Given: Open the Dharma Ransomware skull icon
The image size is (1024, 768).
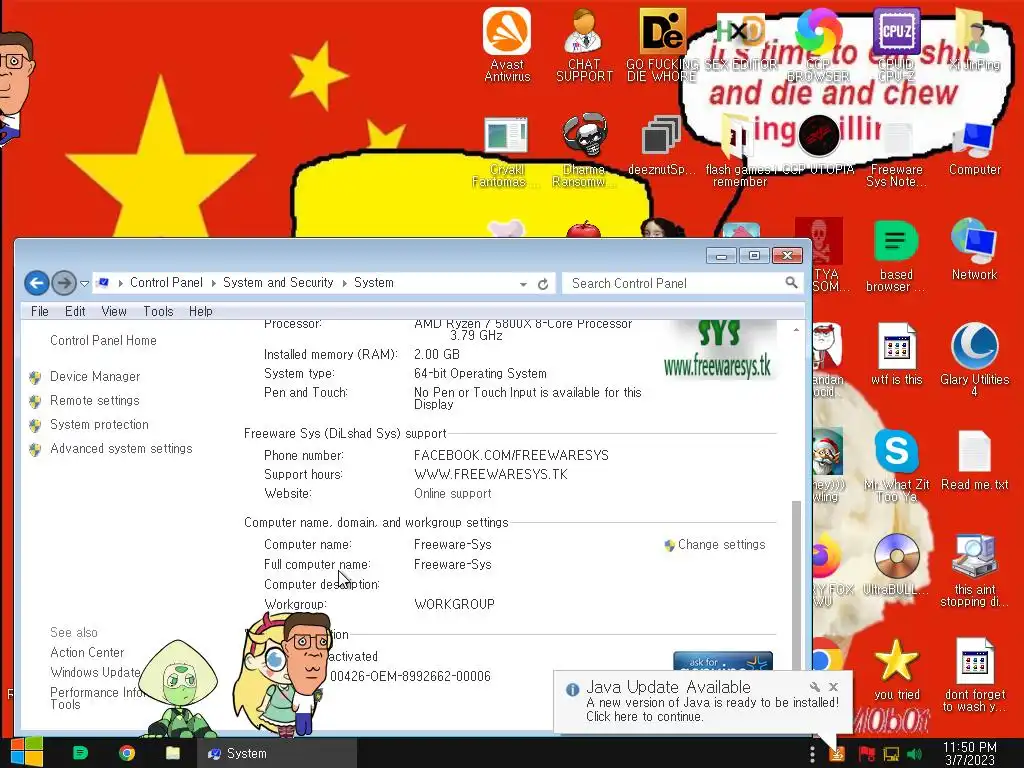Looking at the screenshot, I should tap(584, 152).
